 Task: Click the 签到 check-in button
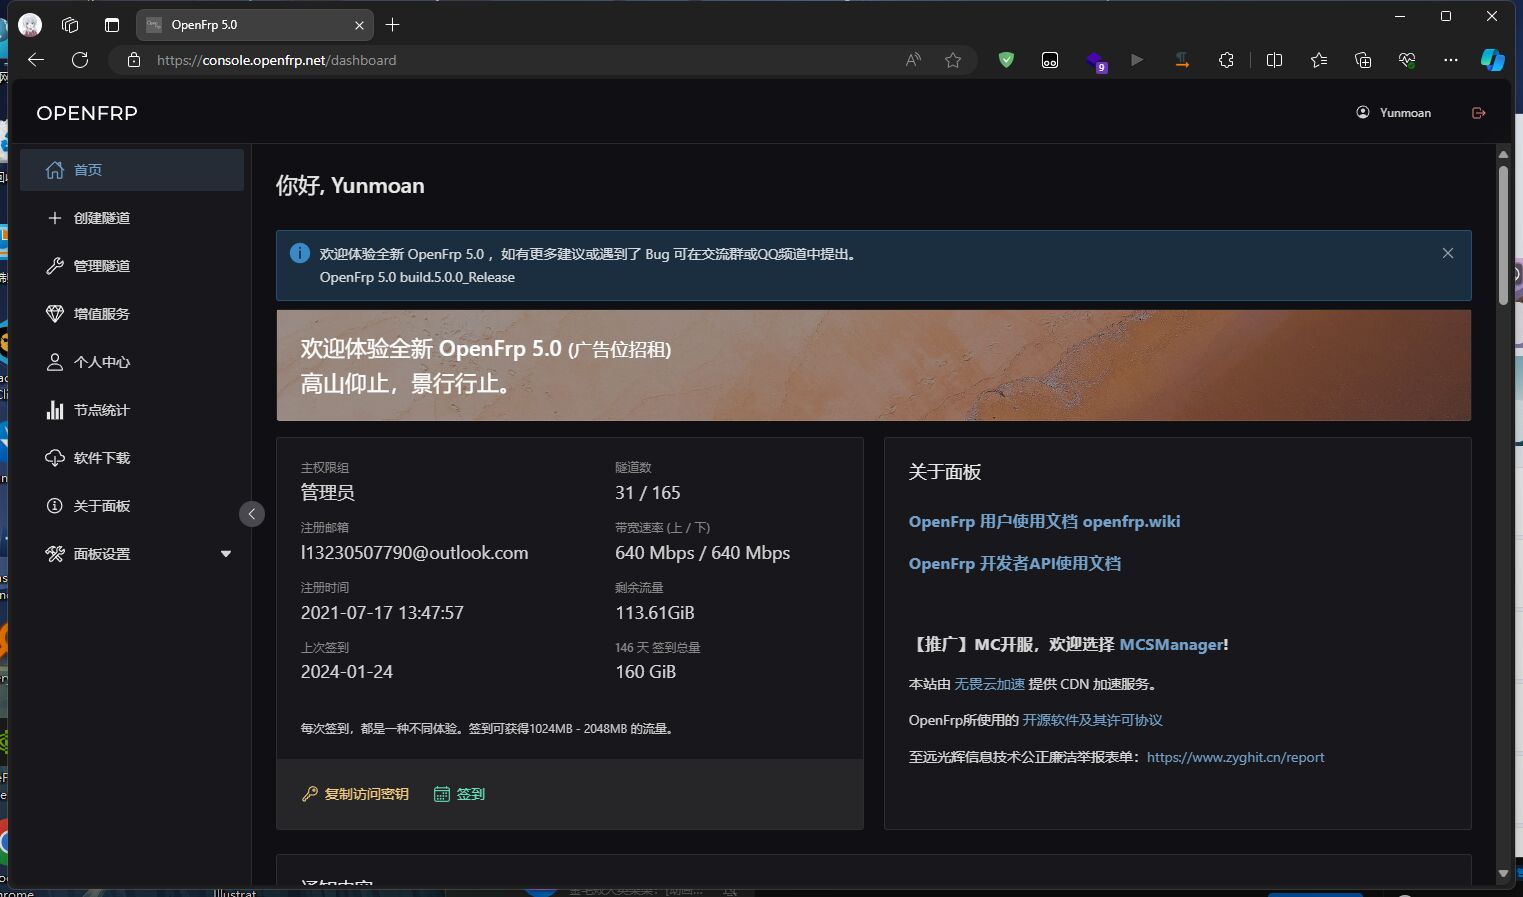[459, 794]
